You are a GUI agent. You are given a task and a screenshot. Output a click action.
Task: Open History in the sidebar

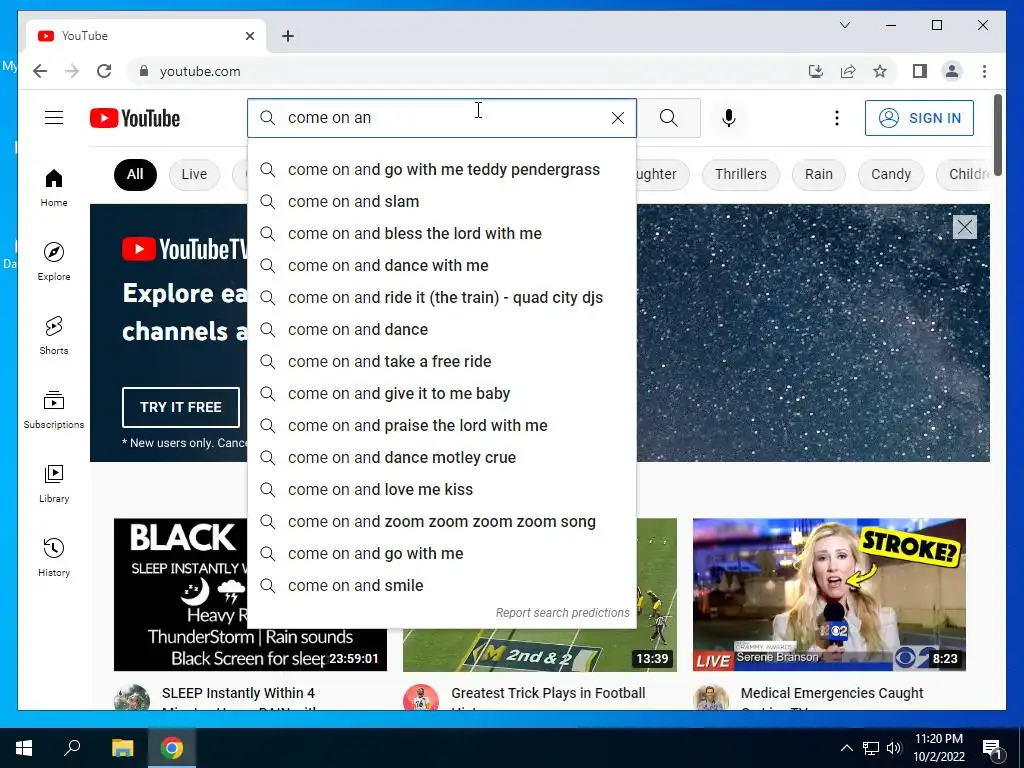coord(54,557)
